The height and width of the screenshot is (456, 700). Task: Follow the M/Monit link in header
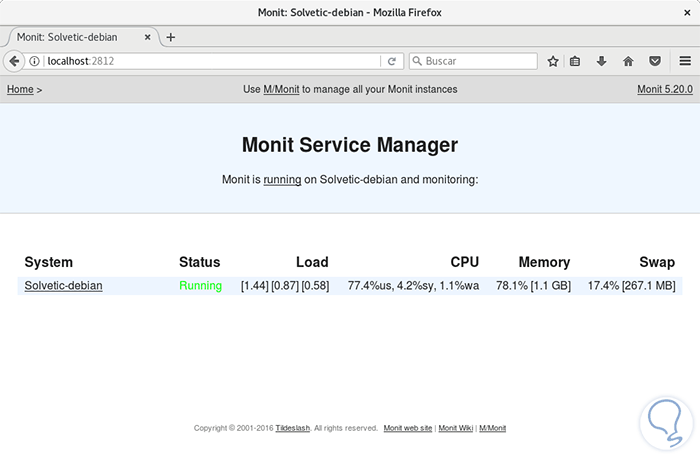281,89
